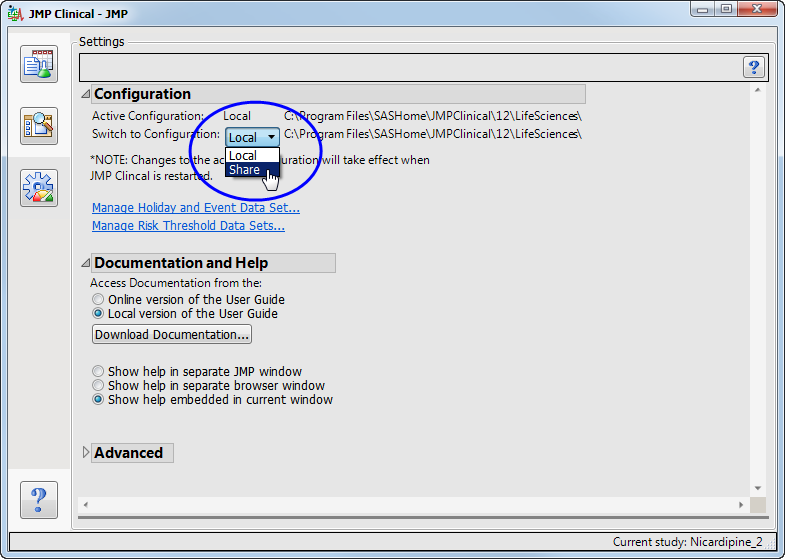Open the Switch to Configuration dropdown
The width and height of the screenshot is (785, 559).
coord(252,137)
